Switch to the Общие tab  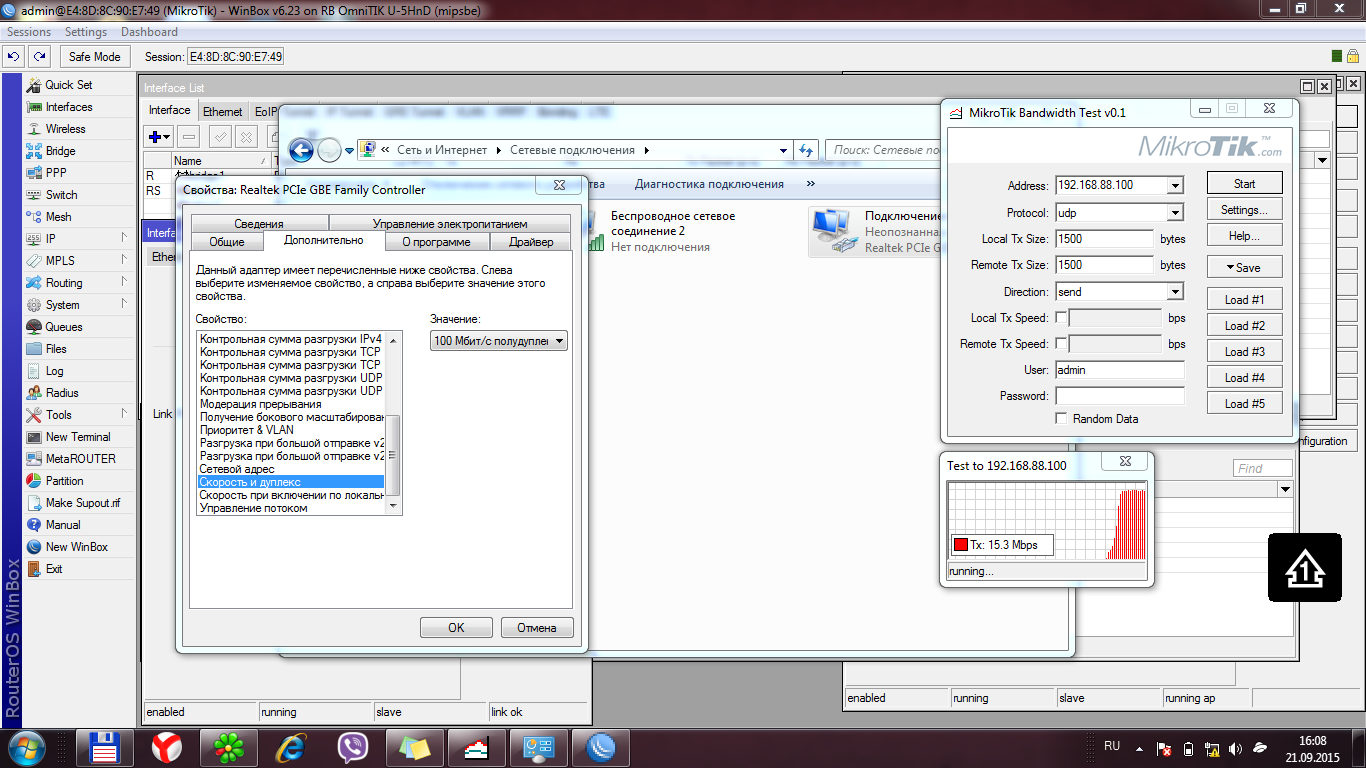227,242
